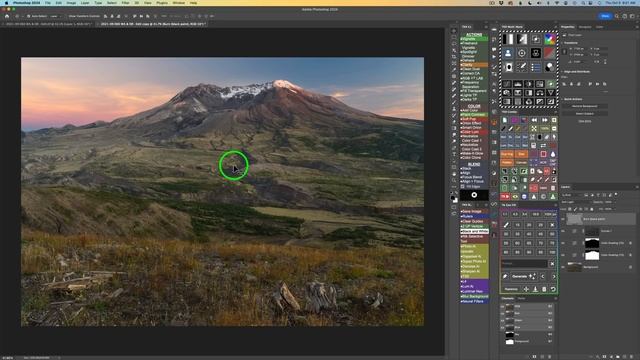Image resolution: width=640 pixels, height=360 pixels.
Task: Select the Rectangular Marquee tool
Action: 454,37
